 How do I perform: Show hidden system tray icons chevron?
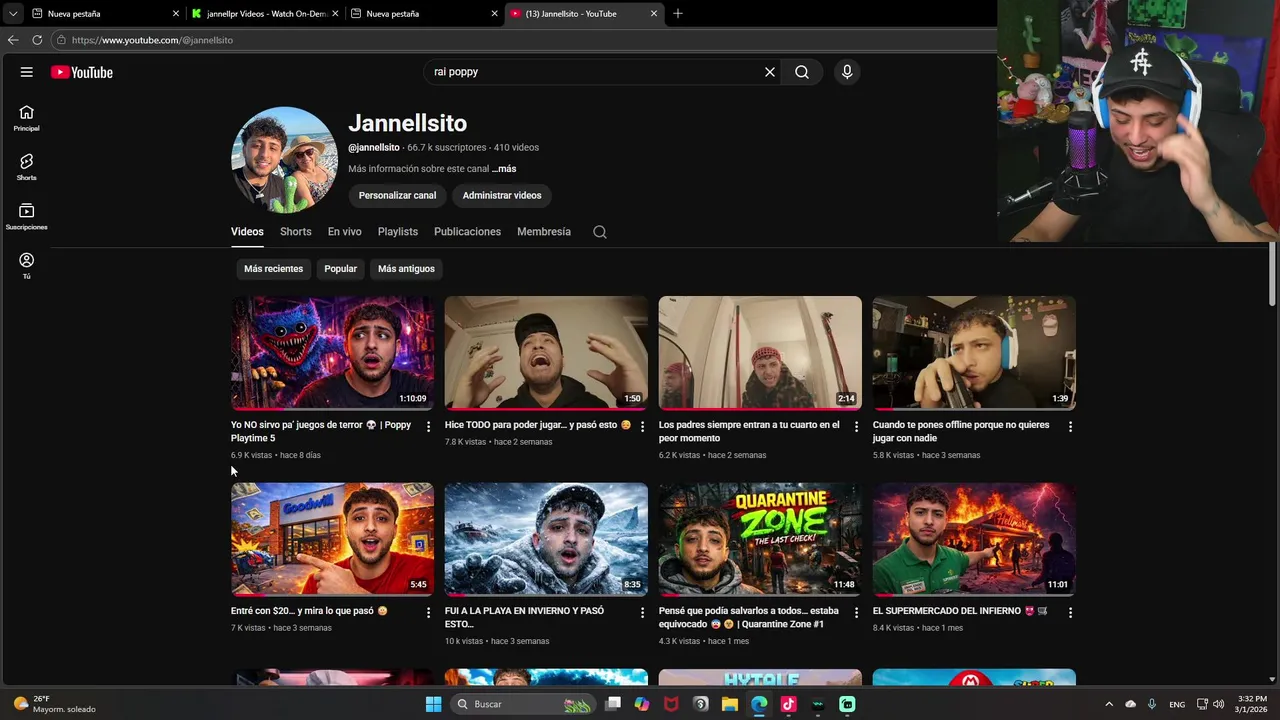click(1108, 704)
